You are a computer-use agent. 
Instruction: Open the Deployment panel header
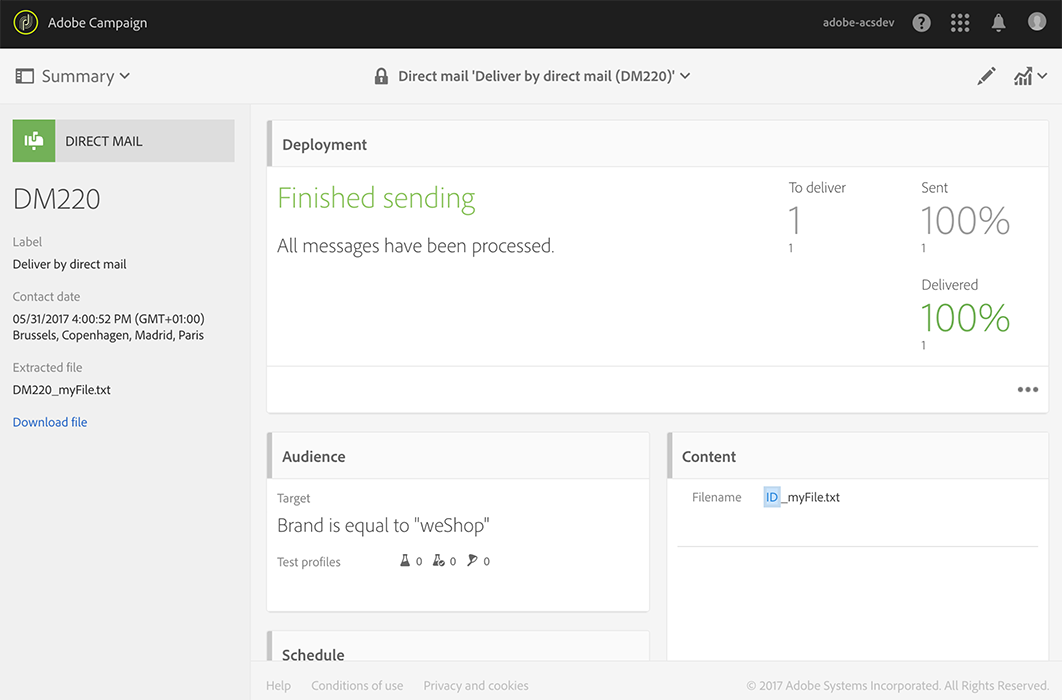pos(658,144)
